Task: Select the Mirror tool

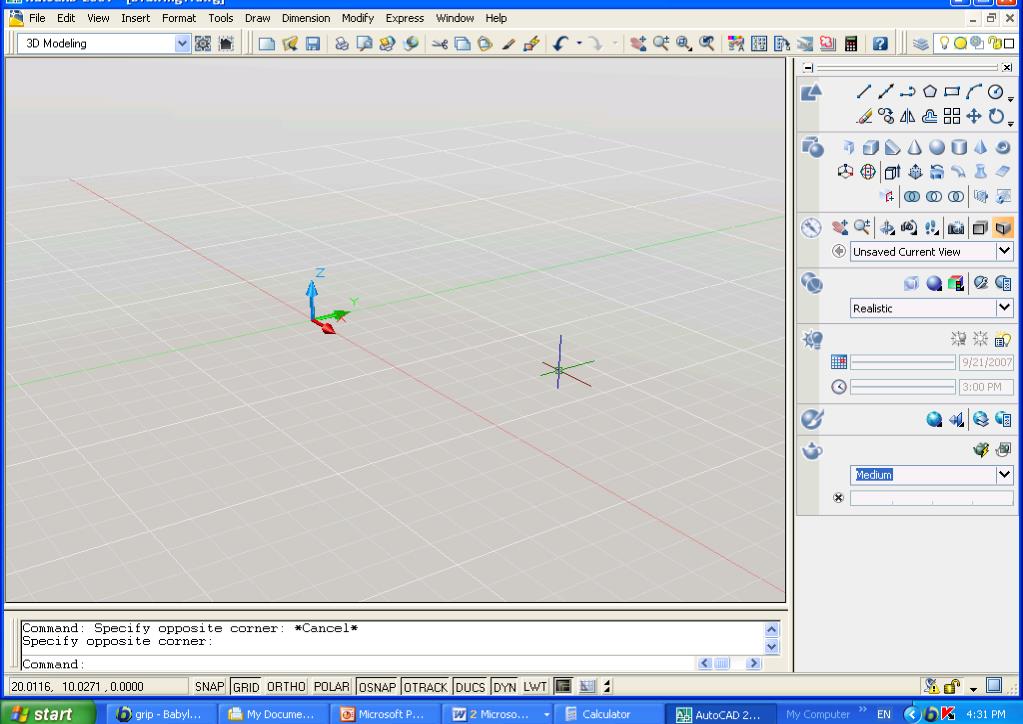Action: (908, 117)
